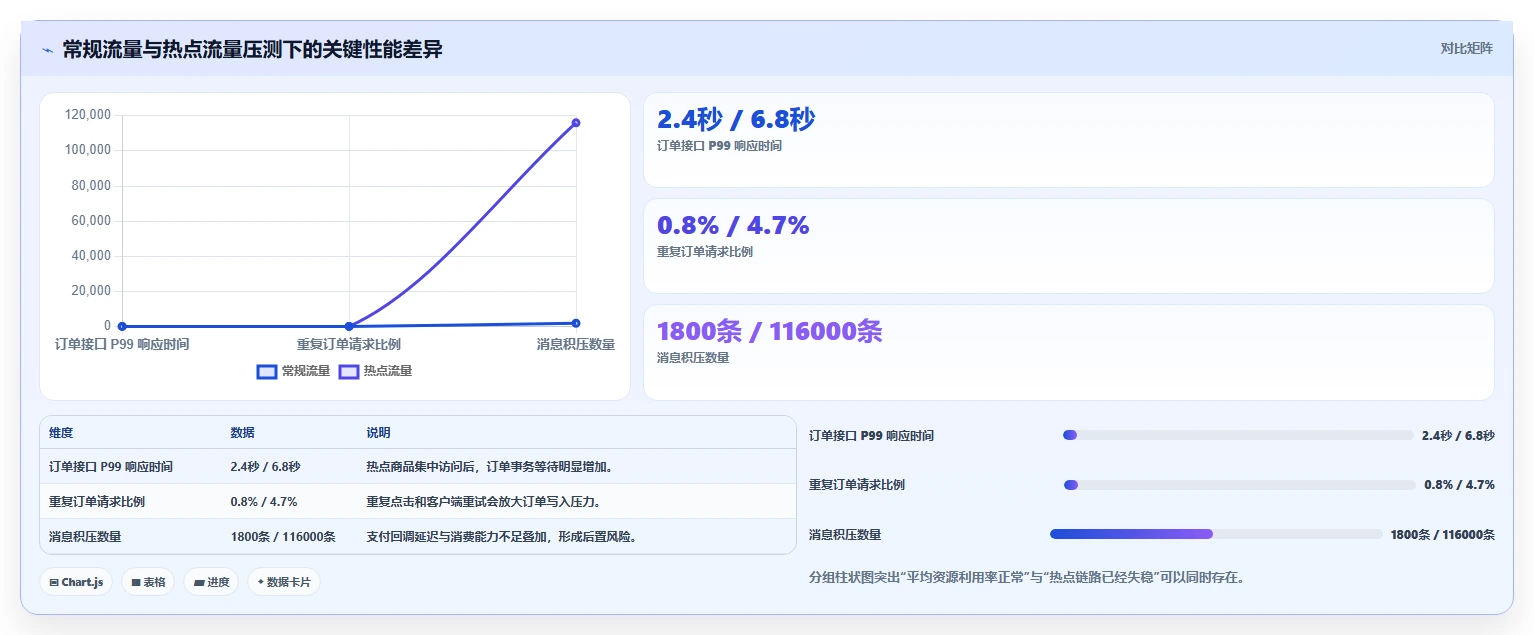Viewport: 1534px width, 635px height.
Task: Click the description starting 支付回调延迟与消费能力不足
Action: pos(502,537)
